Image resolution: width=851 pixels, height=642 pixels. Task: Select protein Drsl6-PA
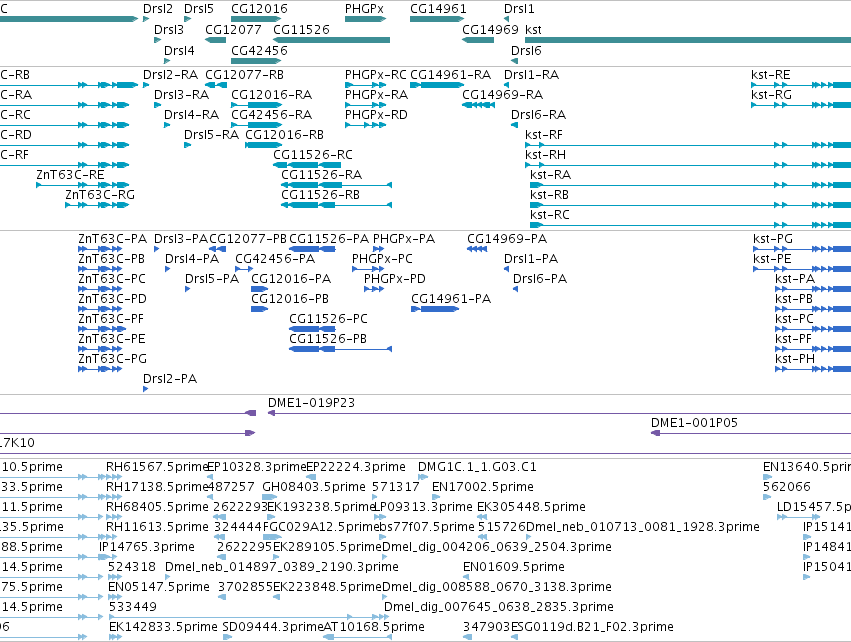(x=540, y=278)
